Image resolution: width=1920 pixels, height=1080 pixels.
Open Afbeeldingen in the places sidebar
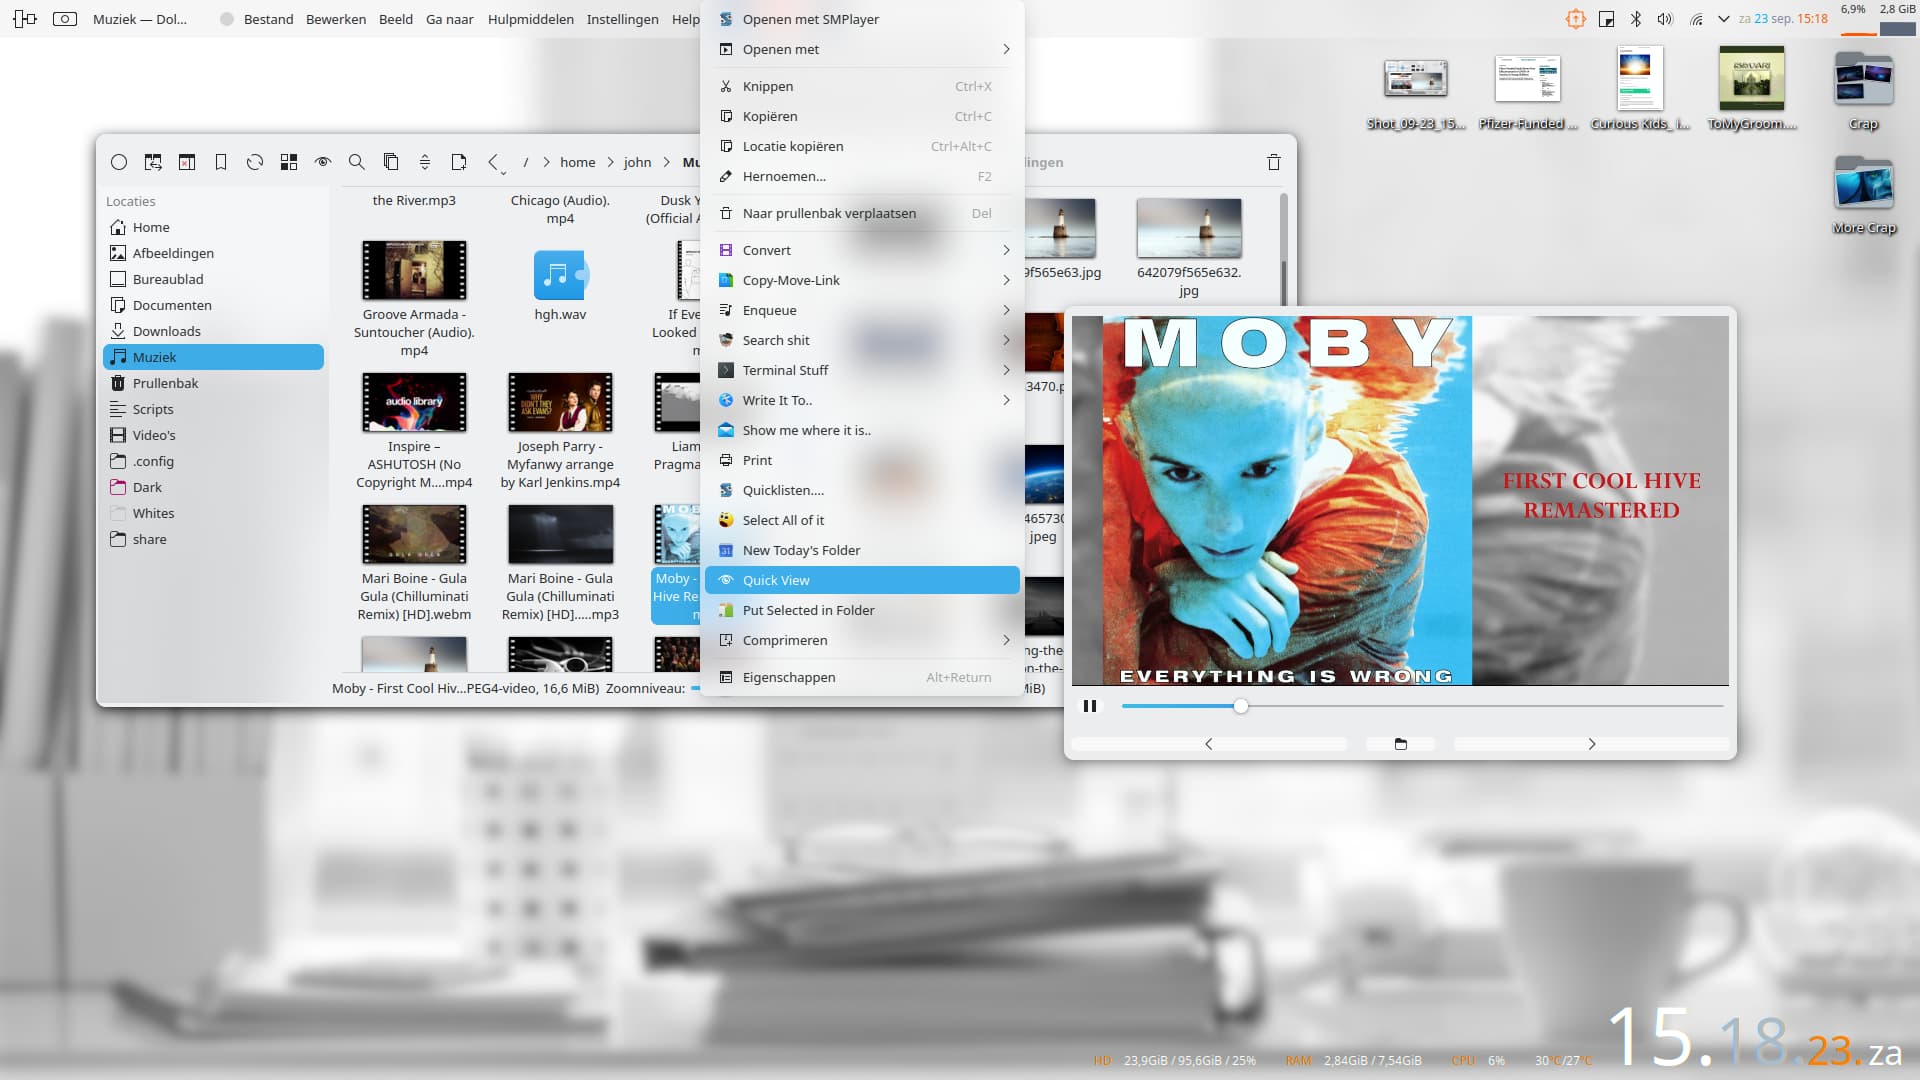[x=213, y=253]
